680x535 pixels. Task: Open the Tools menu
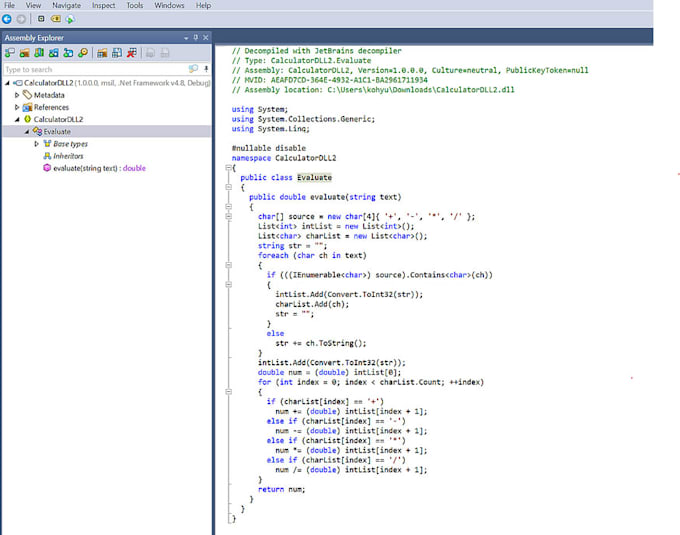click(x=134, y=5)
